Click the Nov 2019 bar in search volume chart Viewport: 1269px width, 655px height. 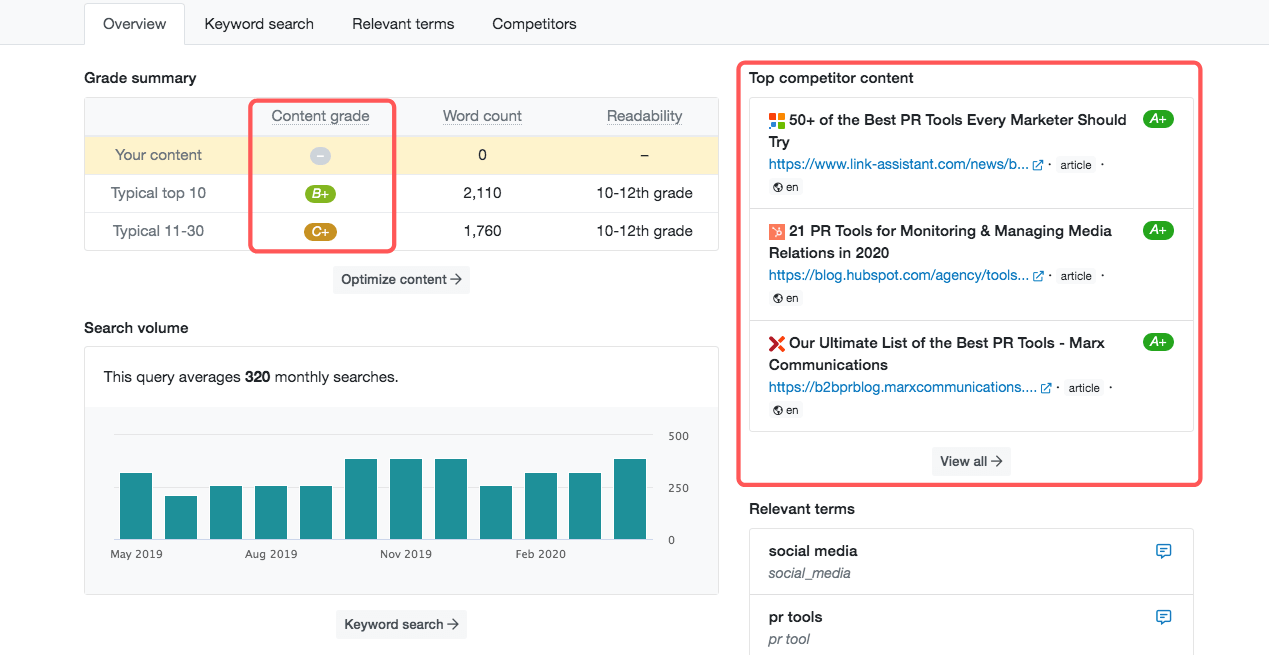tap(406, 500)
